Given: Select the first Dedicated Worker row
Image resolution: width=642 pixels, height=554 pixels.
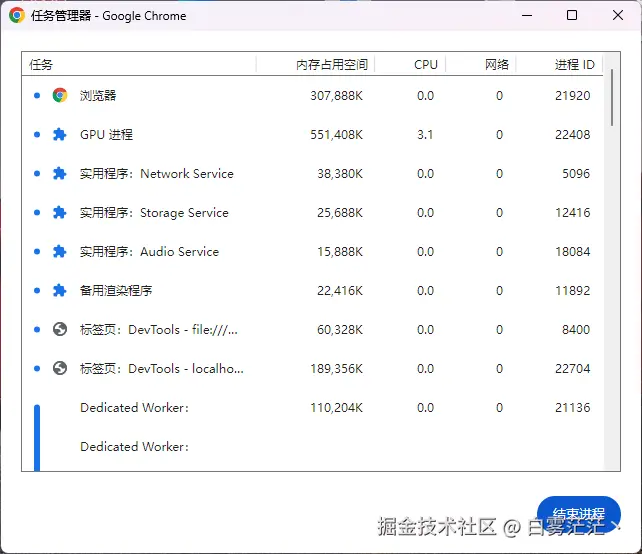Looking at the screenshot, I should 312,407.
